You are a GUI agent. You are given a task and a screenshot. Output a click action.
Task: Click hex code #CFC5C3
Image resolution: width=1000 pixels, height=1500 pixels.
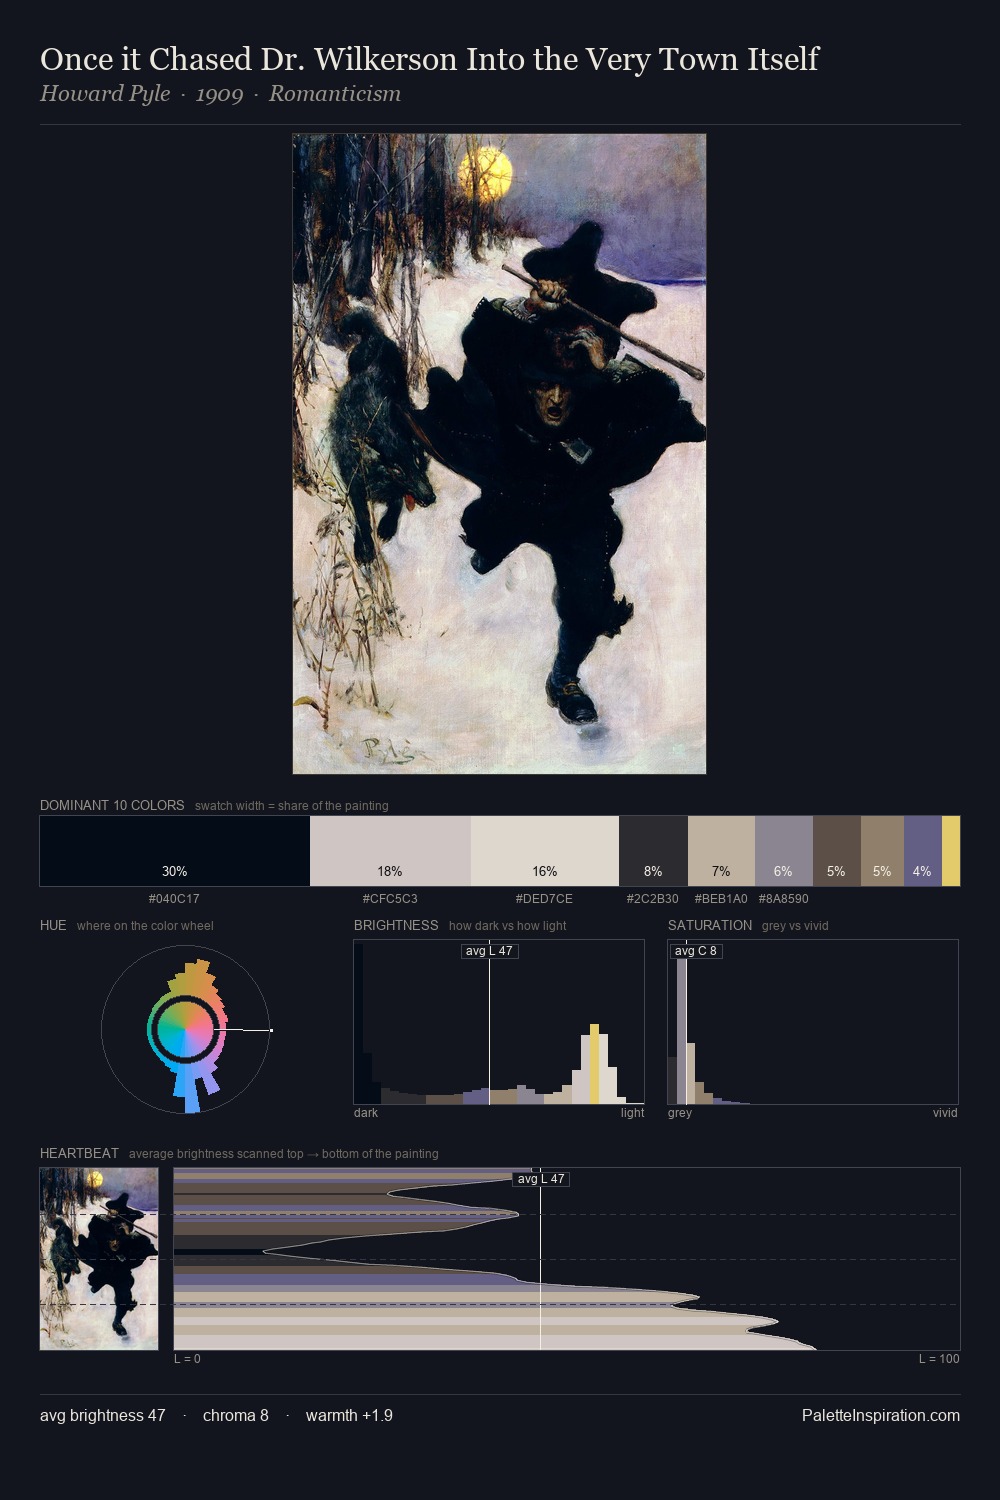[390, 899]
